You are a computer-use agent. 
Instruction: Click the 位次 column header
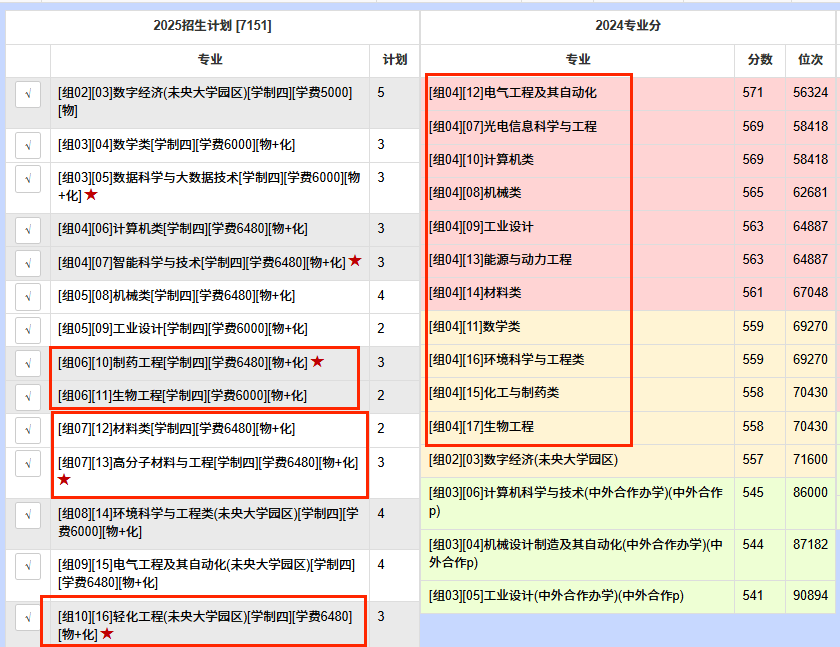pyautogui.click(x=810, y=59)
